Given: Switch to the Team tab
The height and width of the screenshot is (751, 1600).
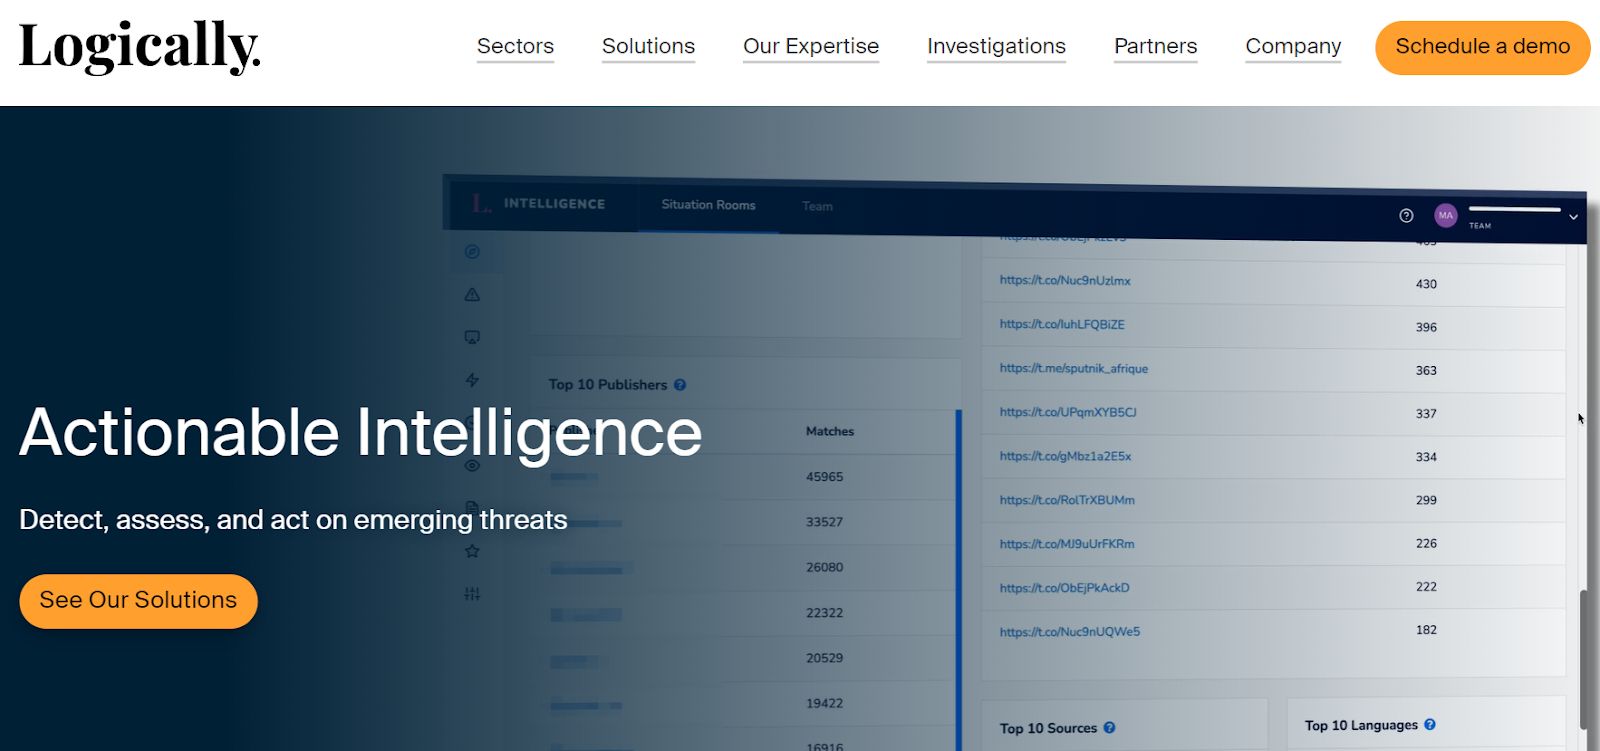Looking at the screenshot, I should pyautogui.click(x=817, y=206).
